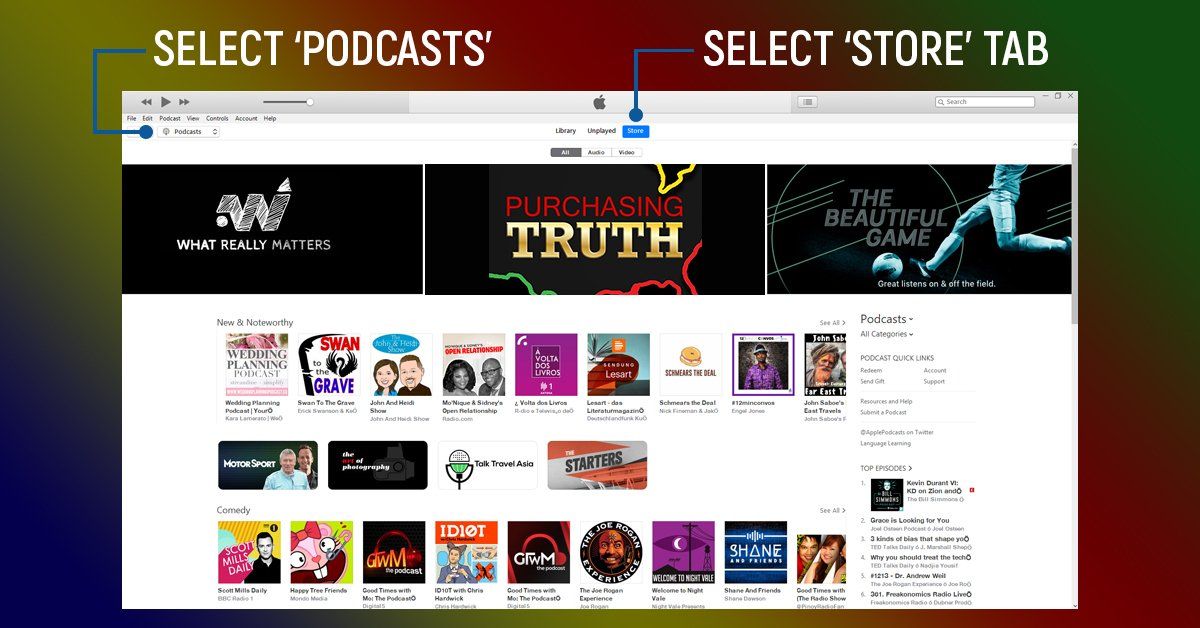1200x628 pixels.
Task: Open #12minconvos podcast artwork
Action: tap(763, 364)
